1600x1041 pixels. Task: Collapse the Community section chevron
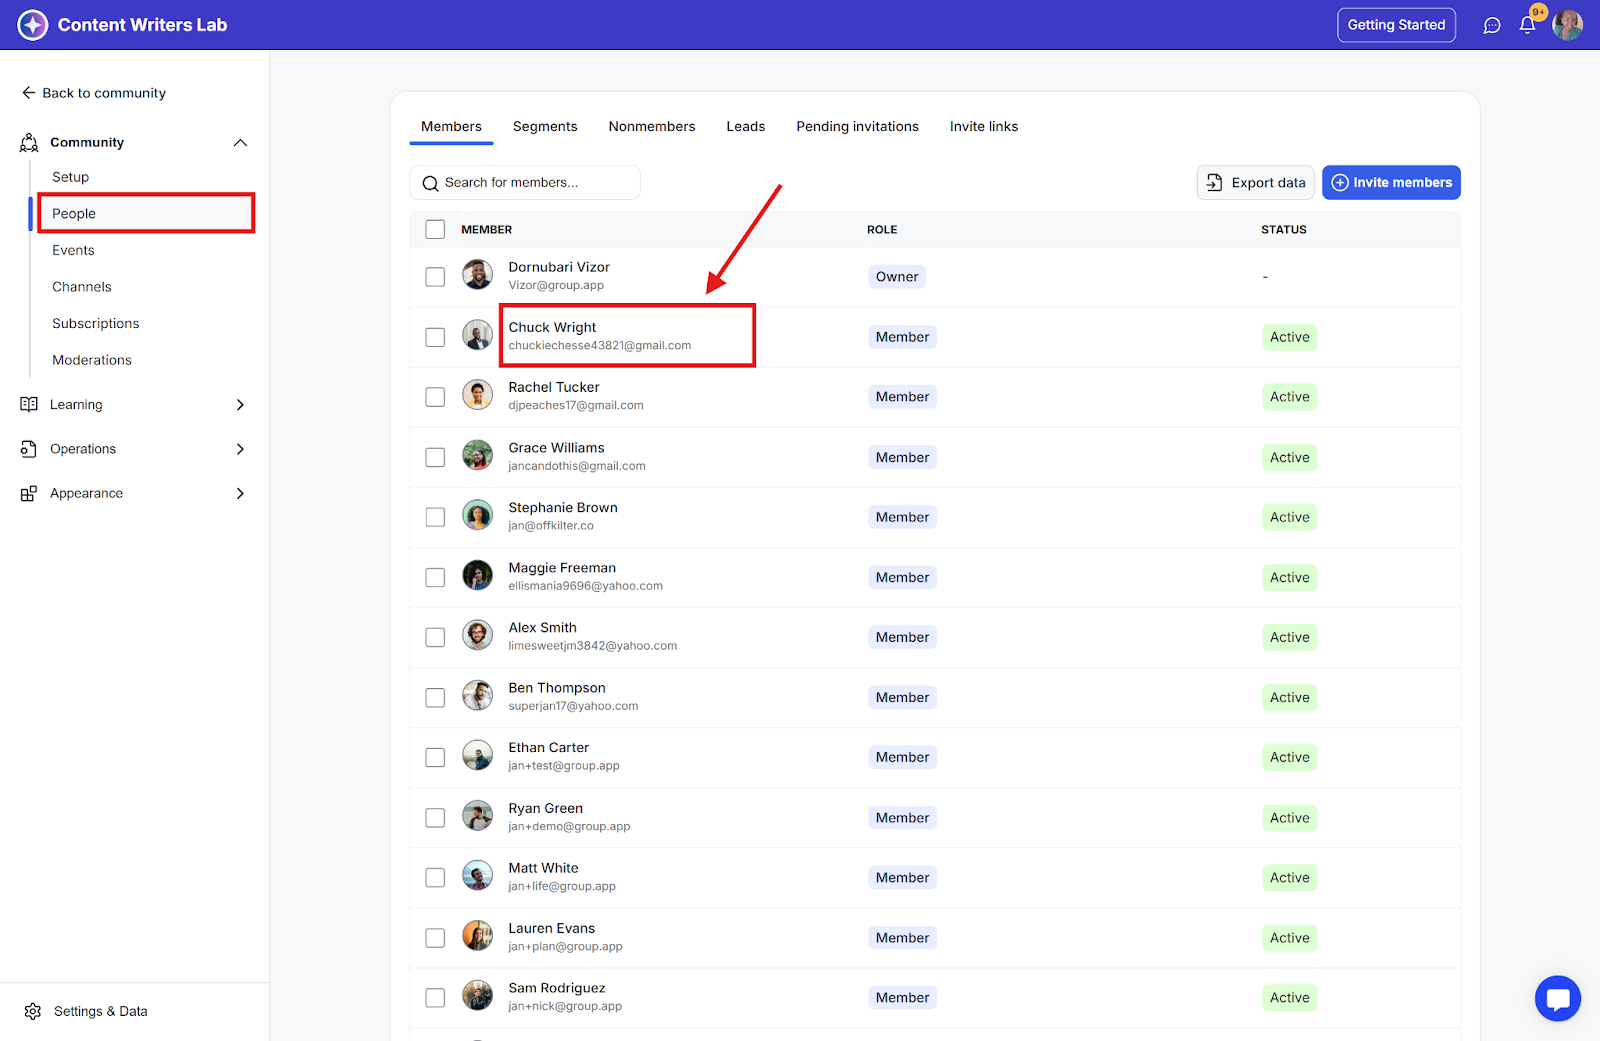[240, 143]
